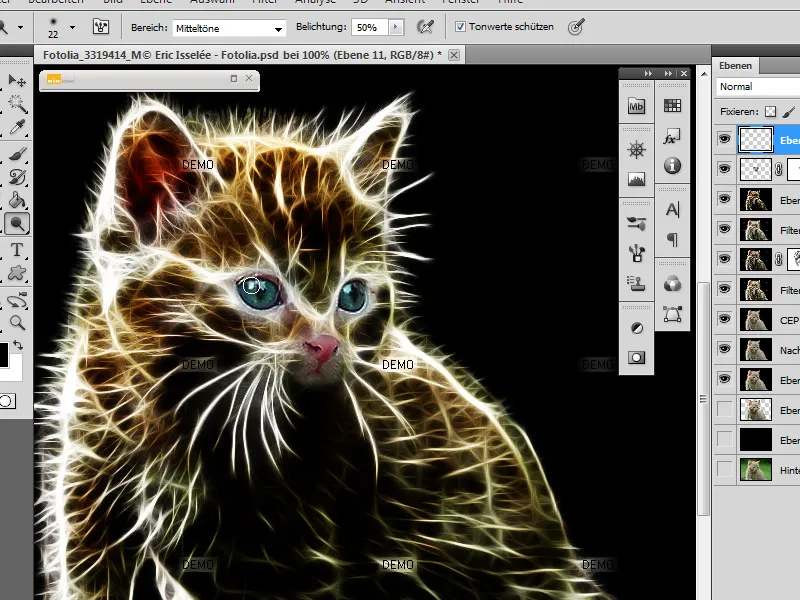The width and height of the screenshot is (800, 600).
Task: Hide the CEP layer
Action: click(724, 319)
